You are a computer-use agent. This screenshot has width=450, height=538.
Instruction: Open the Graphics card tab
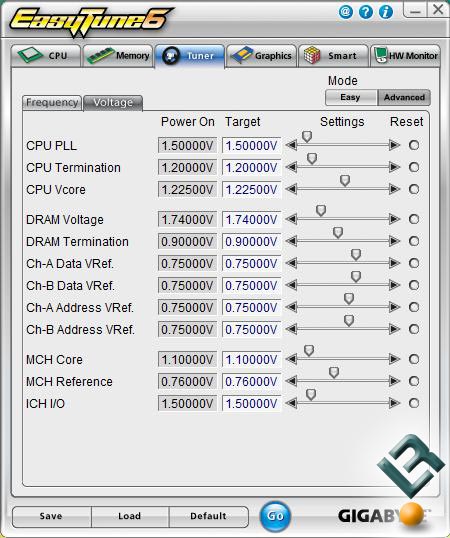[262, 56]
